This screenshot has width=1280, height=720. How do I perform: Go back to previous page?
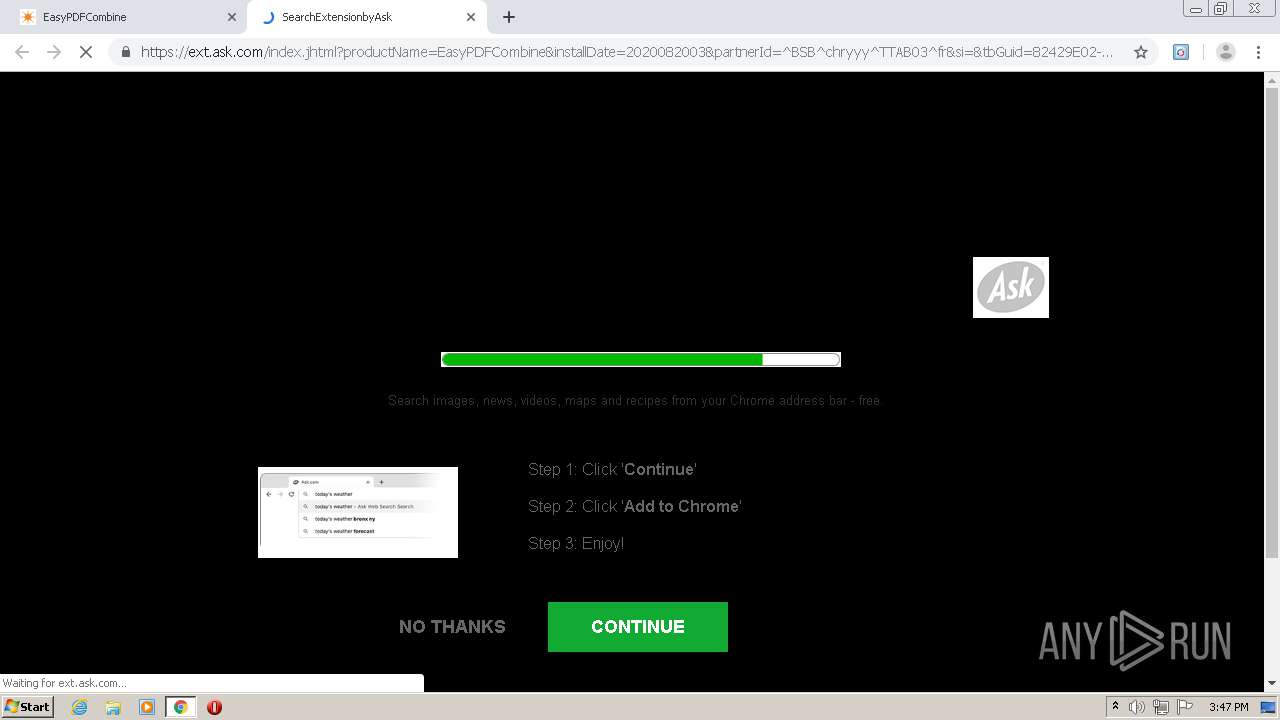22,52
